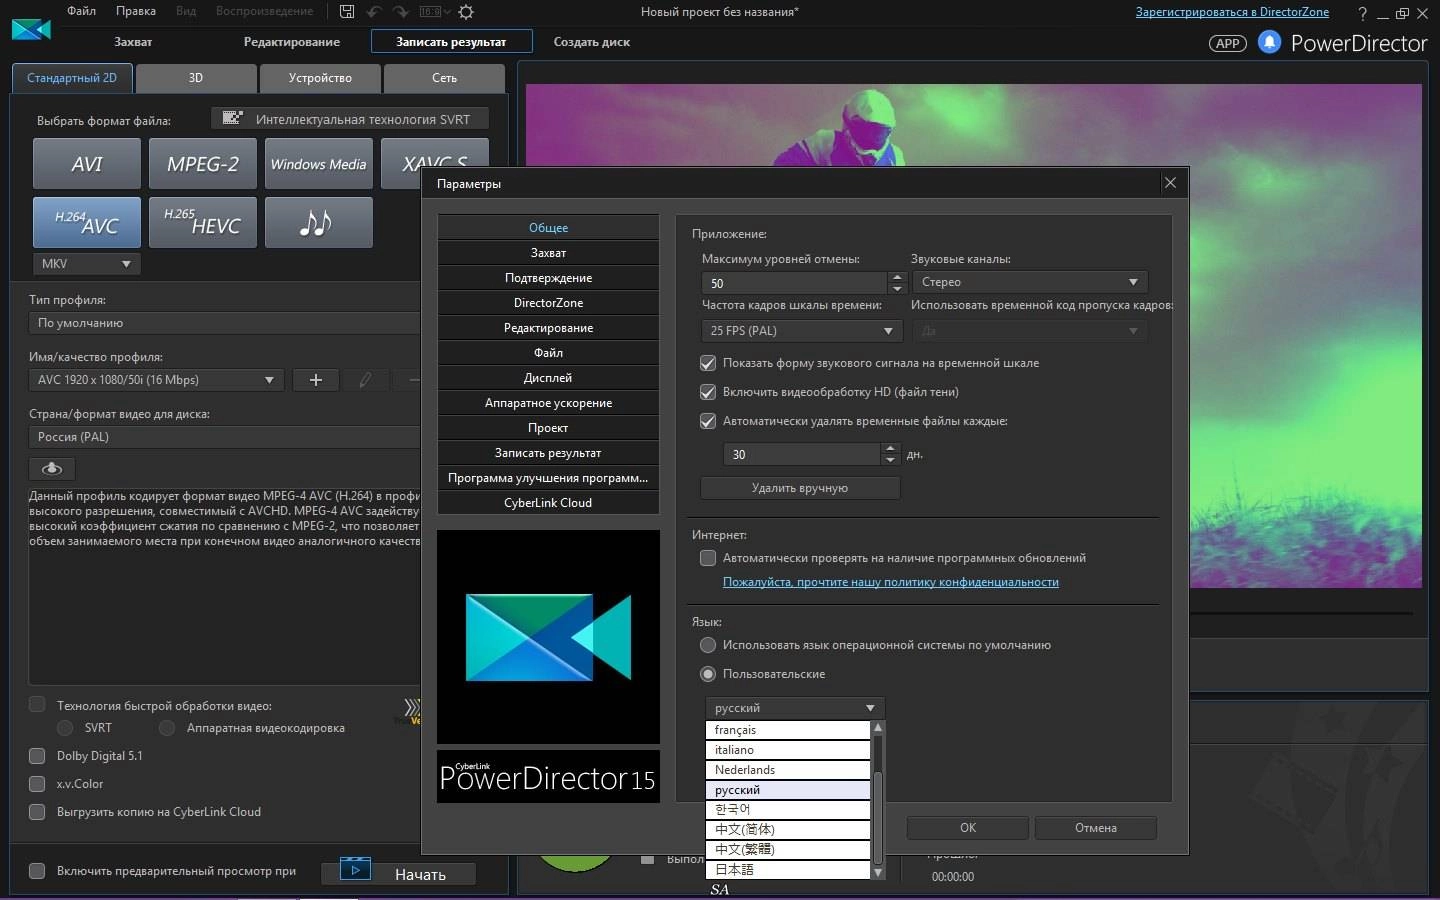Click the Intelligent SVRT technology button
Screen dimensions: 1440x900
tap(350, 119)
